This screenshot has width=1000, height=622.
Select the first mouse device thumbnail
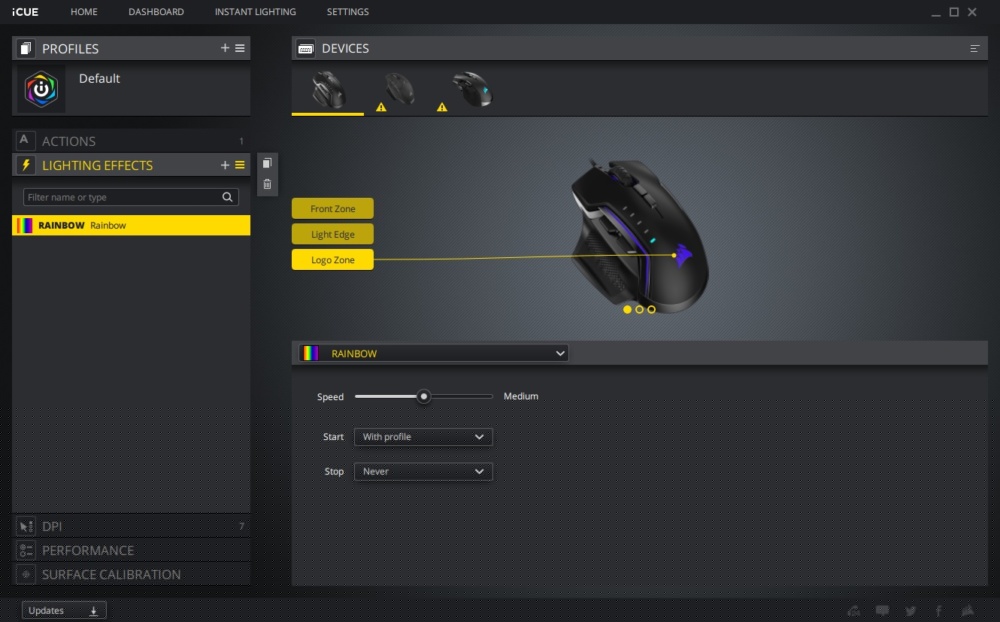328,90
